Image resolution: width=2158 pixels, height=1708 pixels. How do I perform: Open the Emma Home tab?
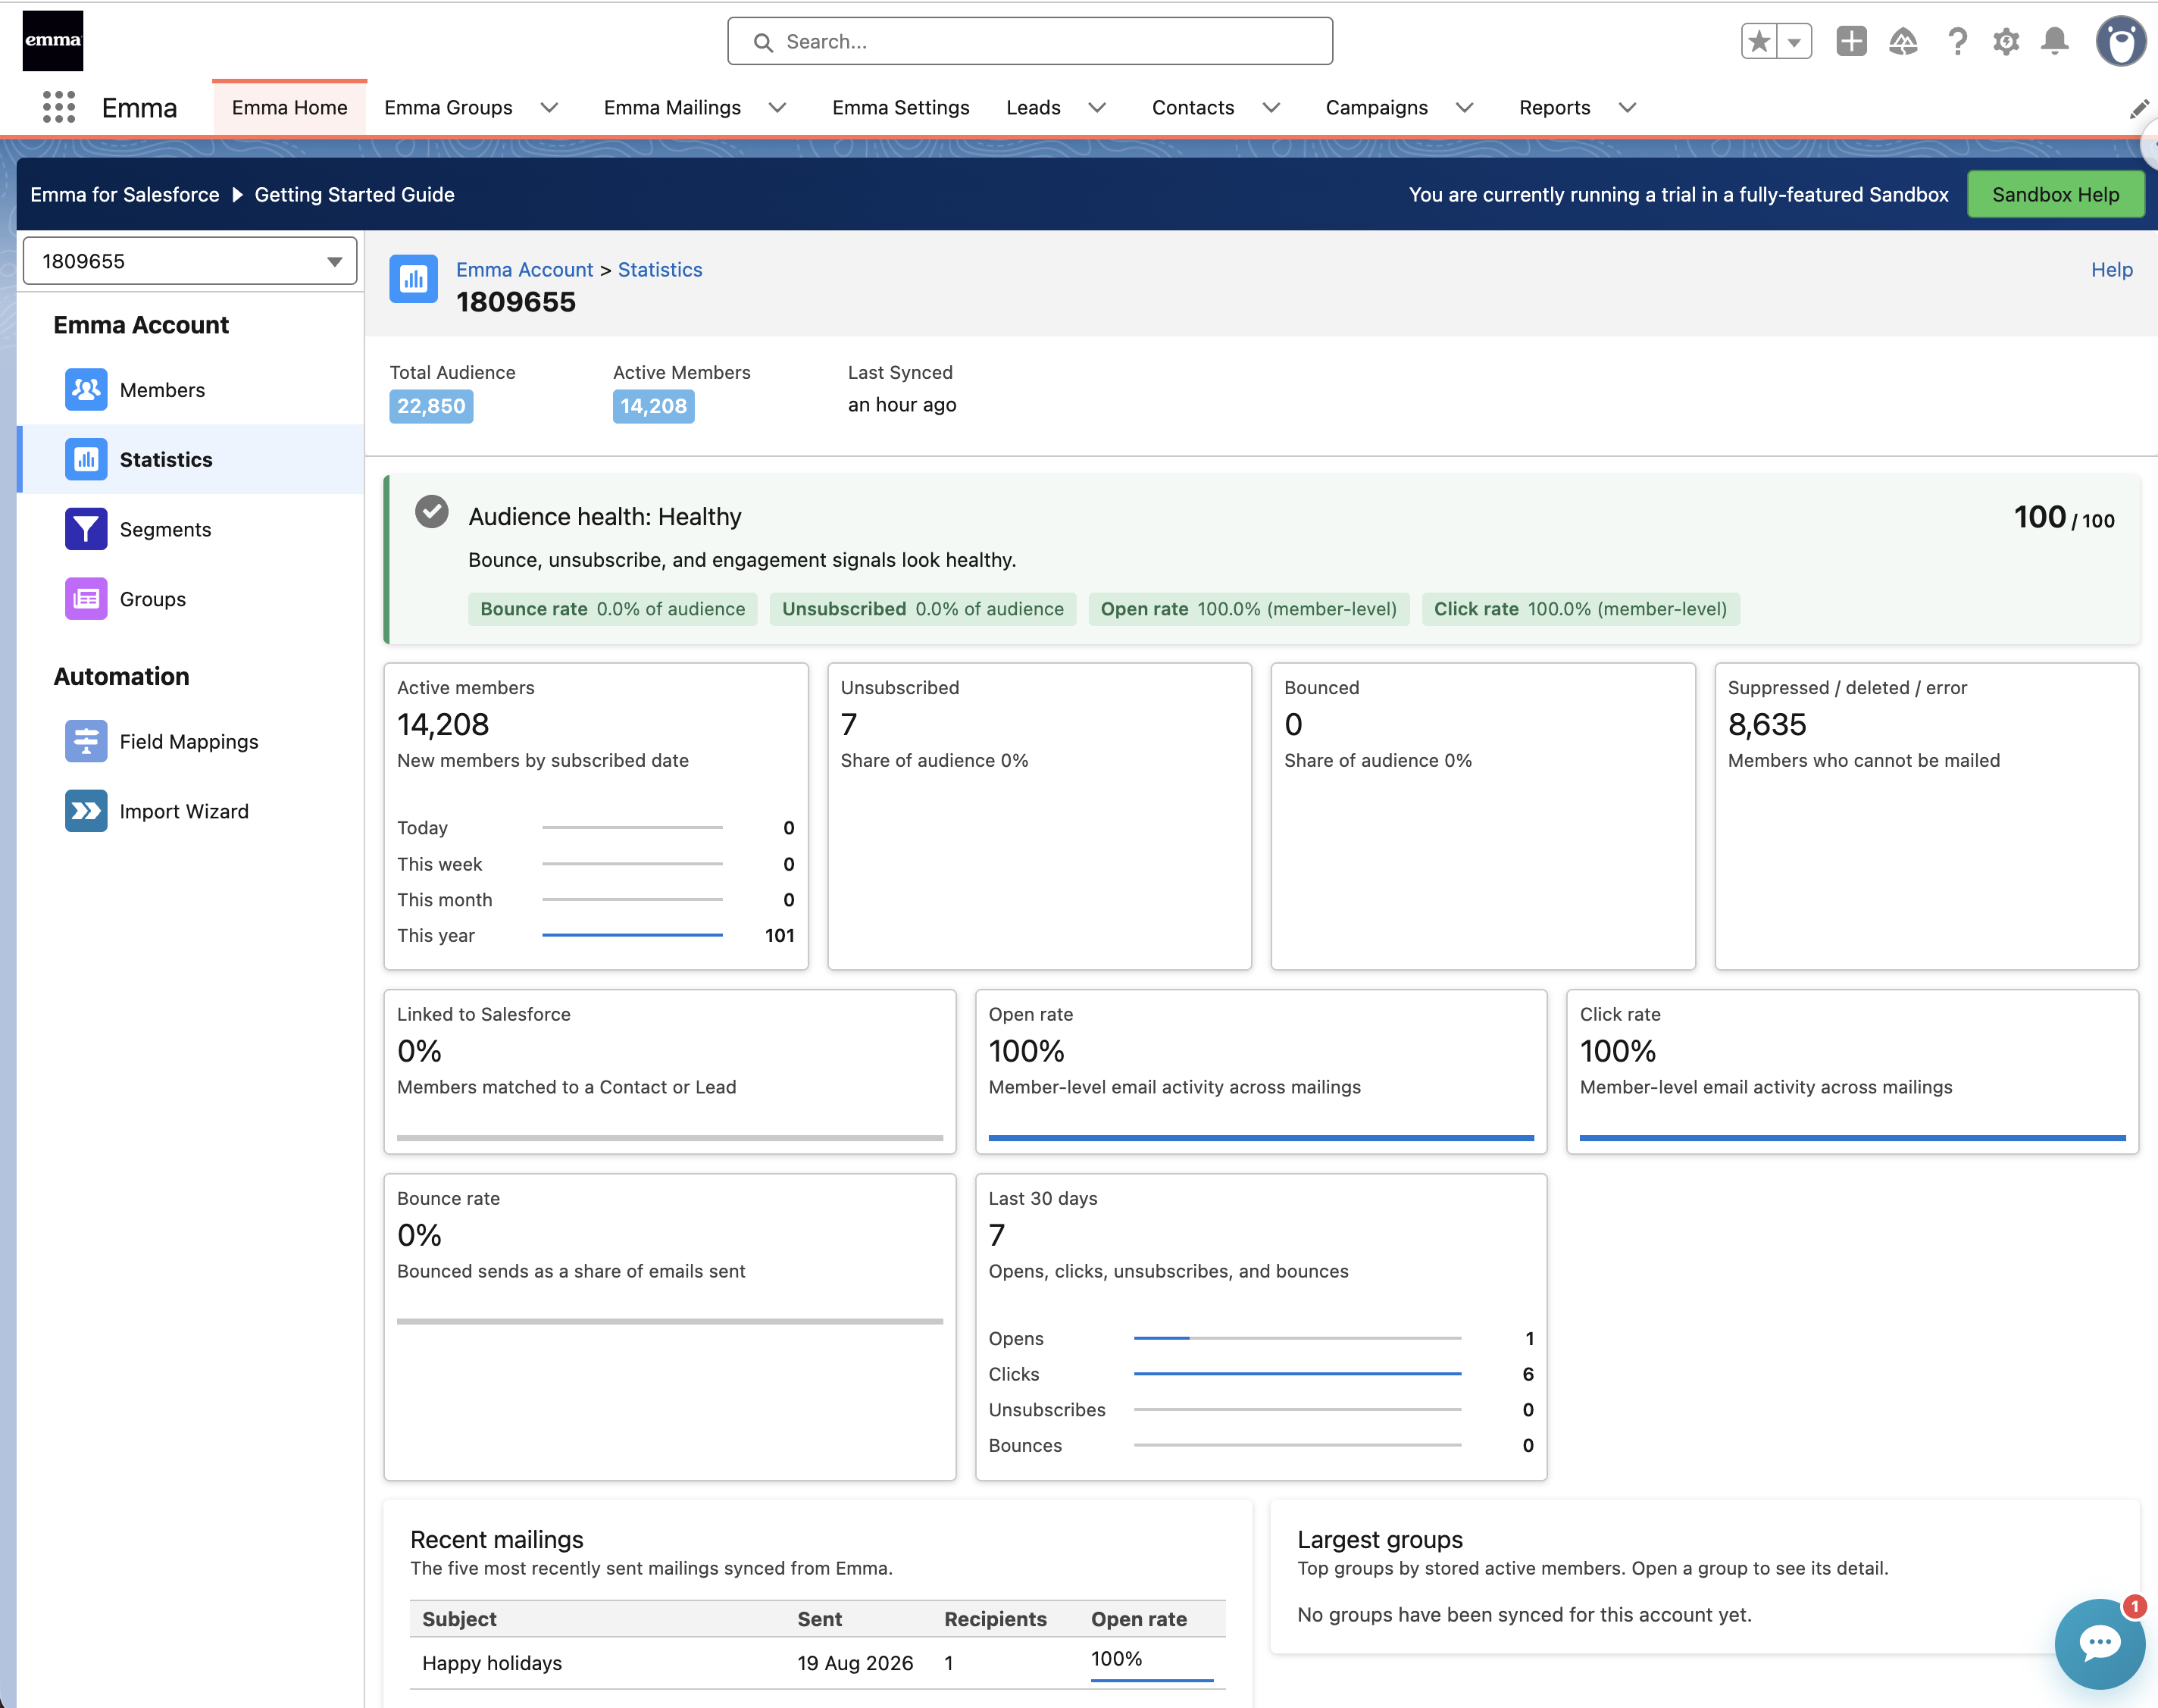coord(290,108)
